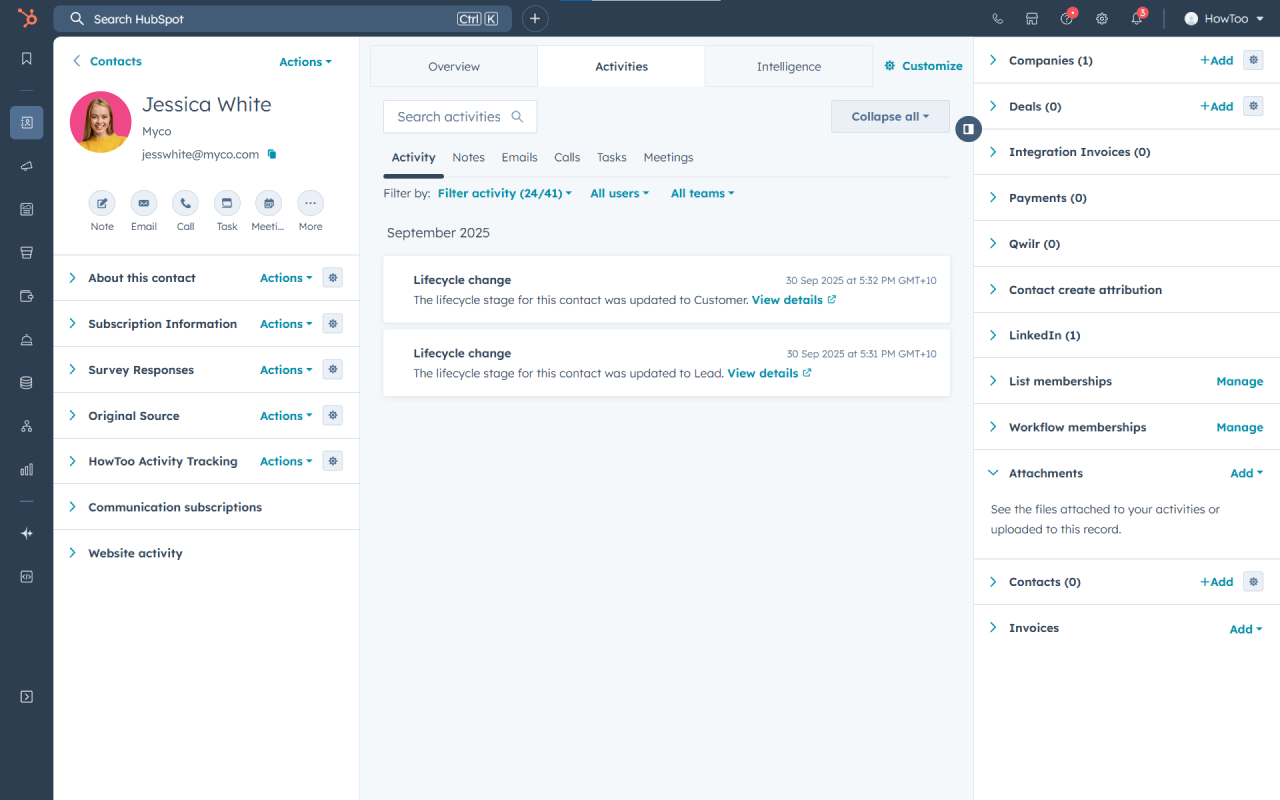Viewport: 1280px width, 800px height.
Task: Open the All teams dropdown
Action: (702, 193)
